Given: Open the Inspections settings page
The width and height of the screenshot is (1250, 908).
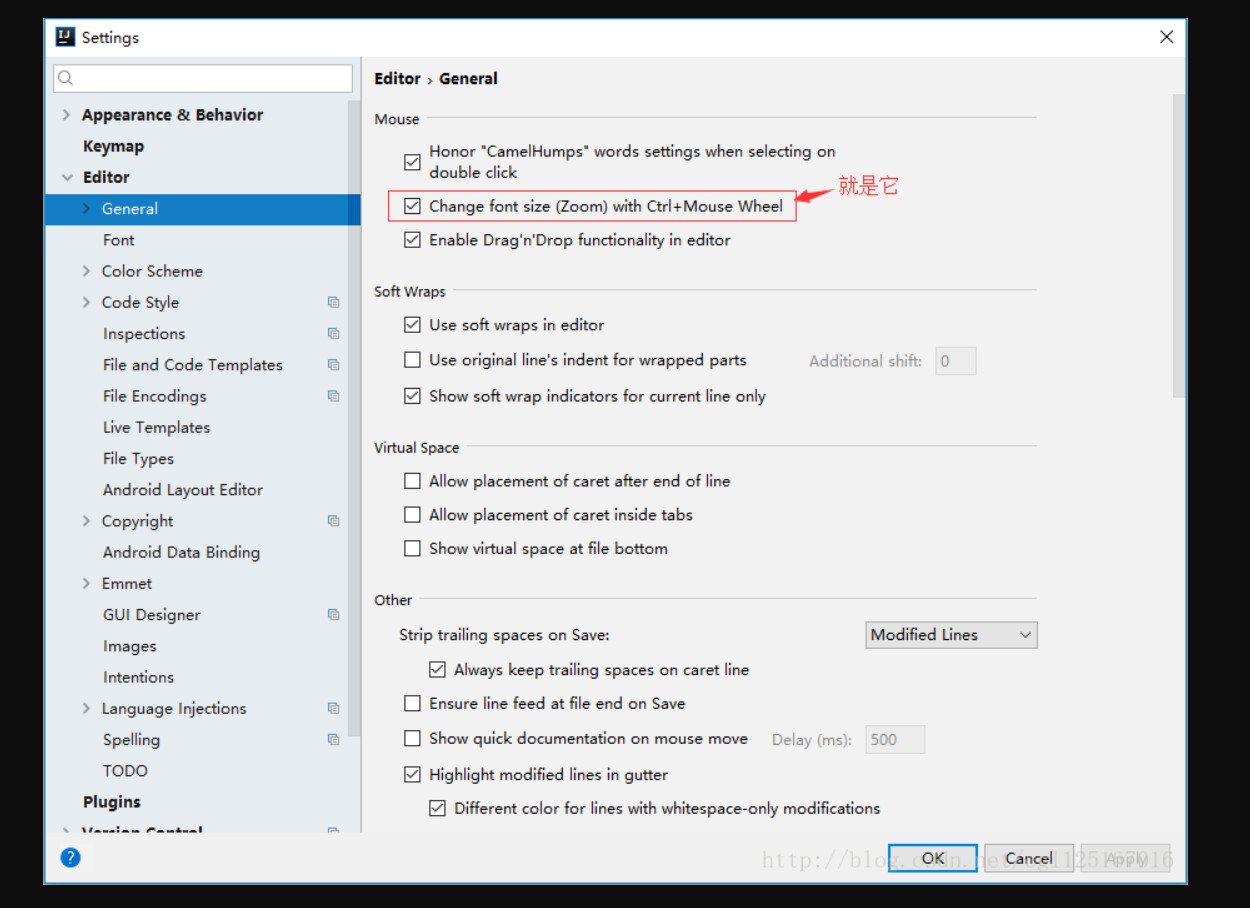Looking at the screenshot, I should (144, 333).
